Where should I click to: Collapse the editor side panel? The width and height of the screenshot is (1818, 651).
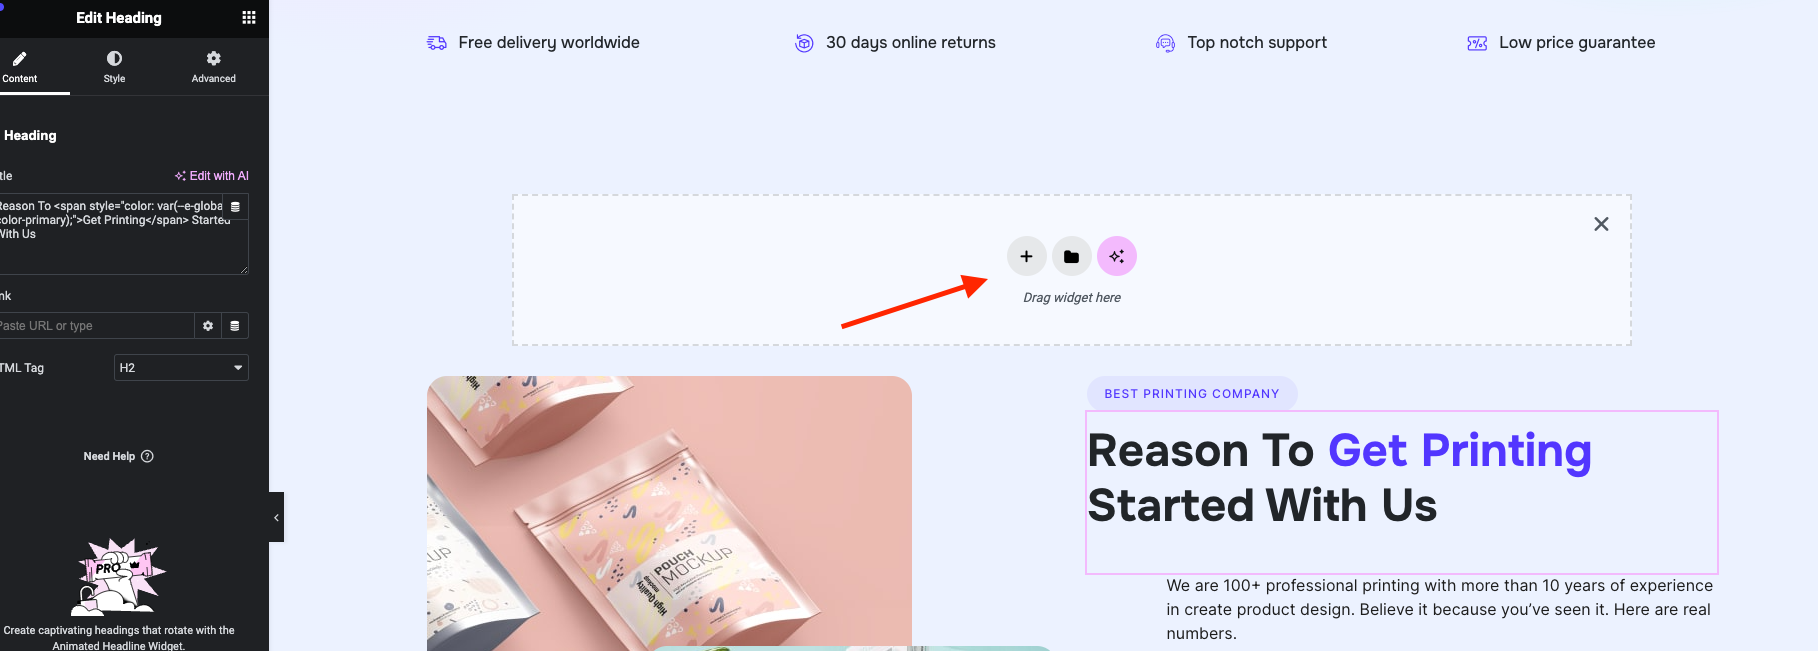pyautogui.click(x=276, y=517)
